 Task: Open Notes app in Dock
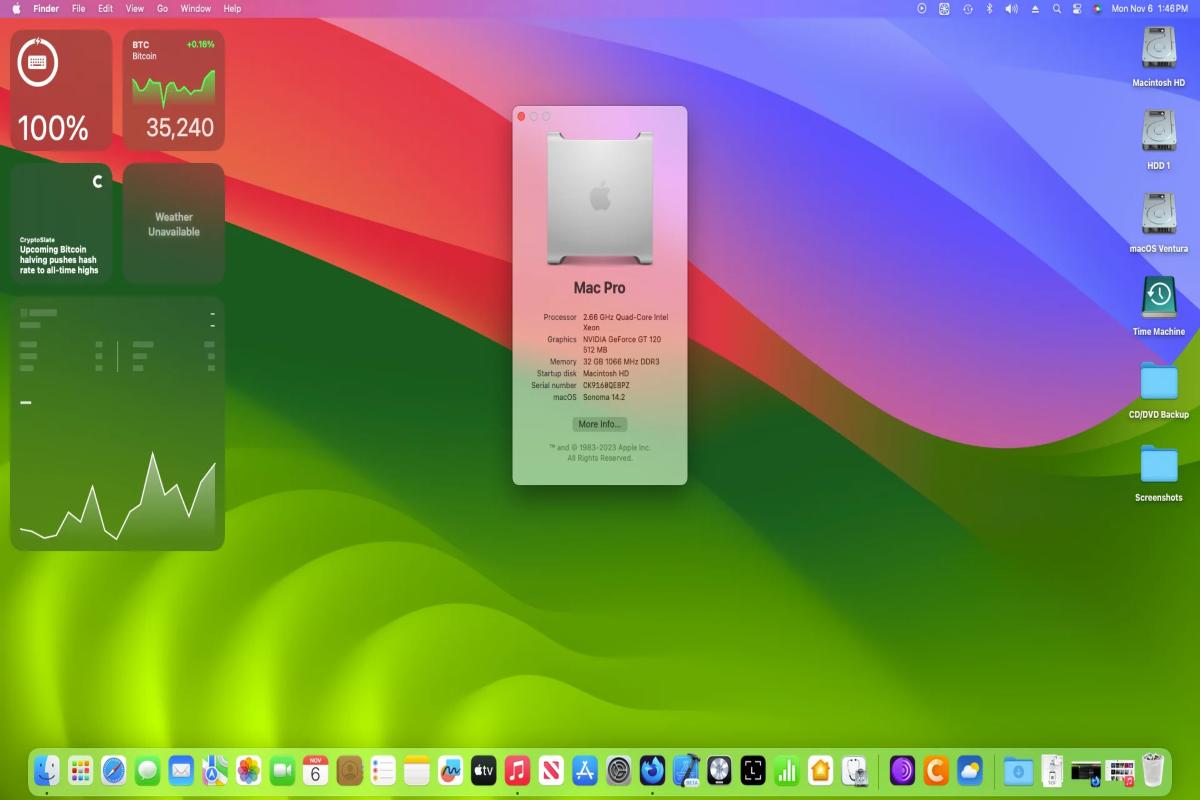417,771
